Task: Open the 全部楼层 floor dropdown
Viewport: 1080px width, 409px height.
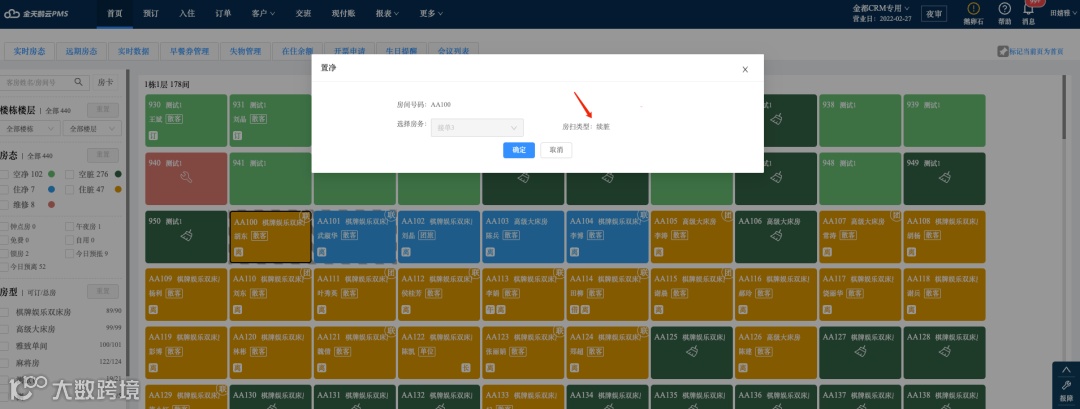Action: pyautogui.click(x=92, y=128)
